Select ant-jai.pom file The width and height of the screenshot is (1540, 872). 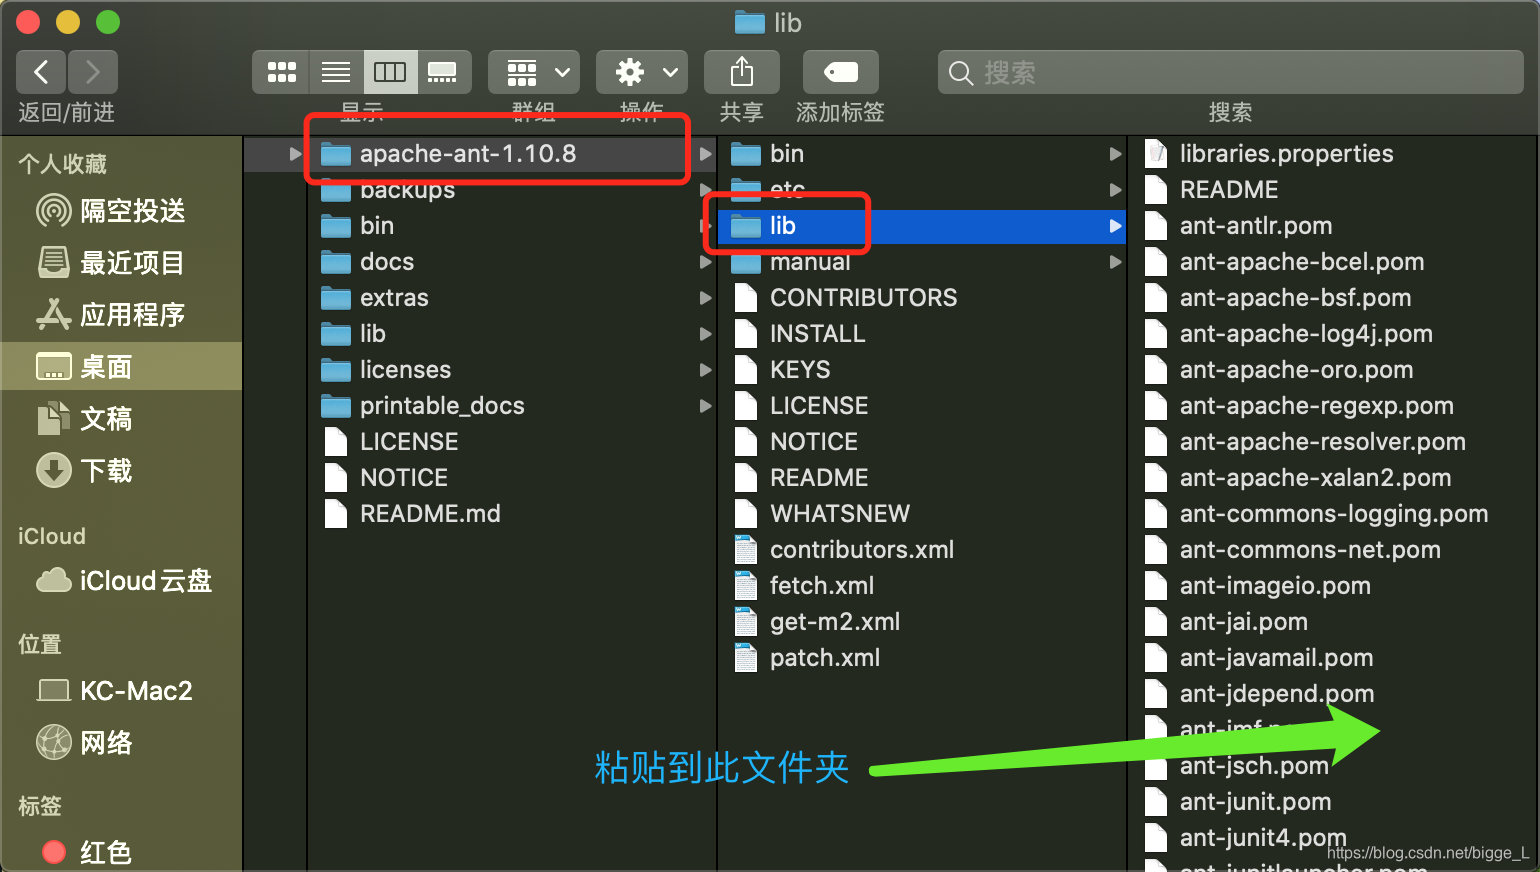1333,622
